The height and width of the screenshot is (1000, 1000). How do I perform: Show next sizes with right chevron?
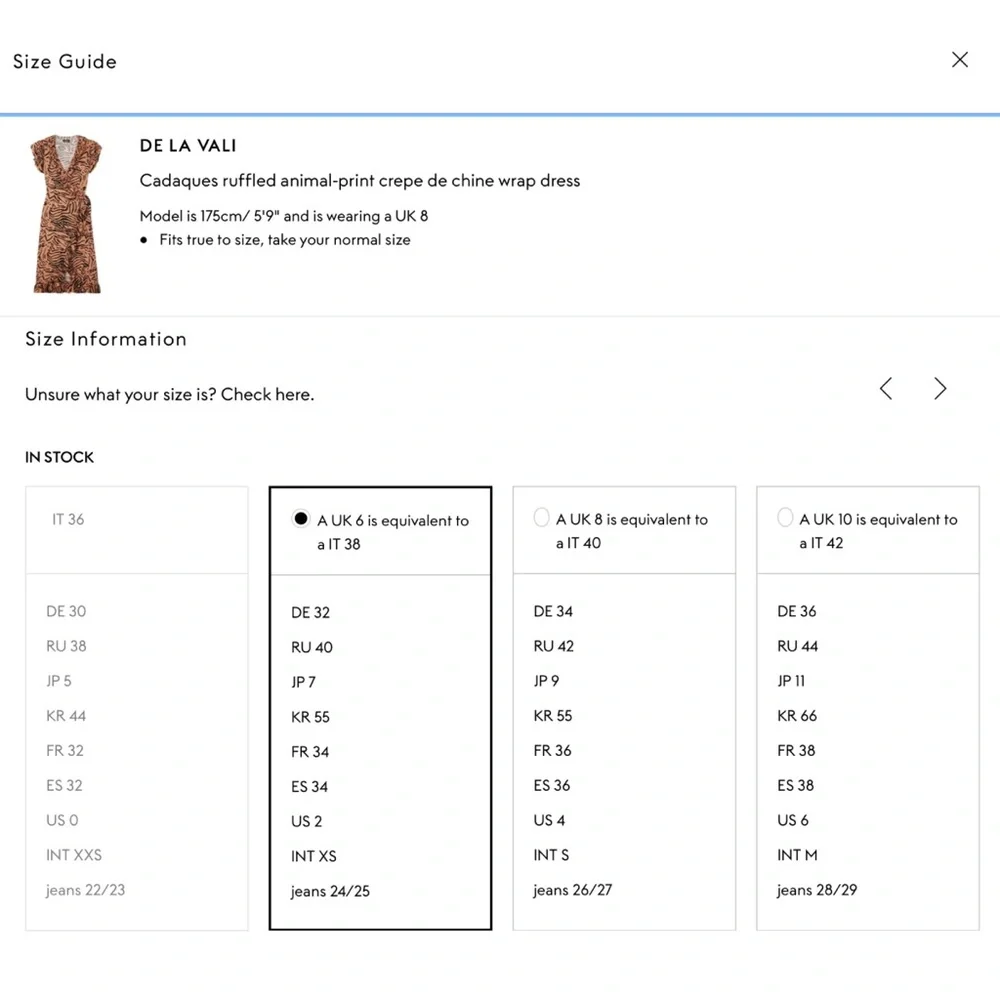coord(940,388)
